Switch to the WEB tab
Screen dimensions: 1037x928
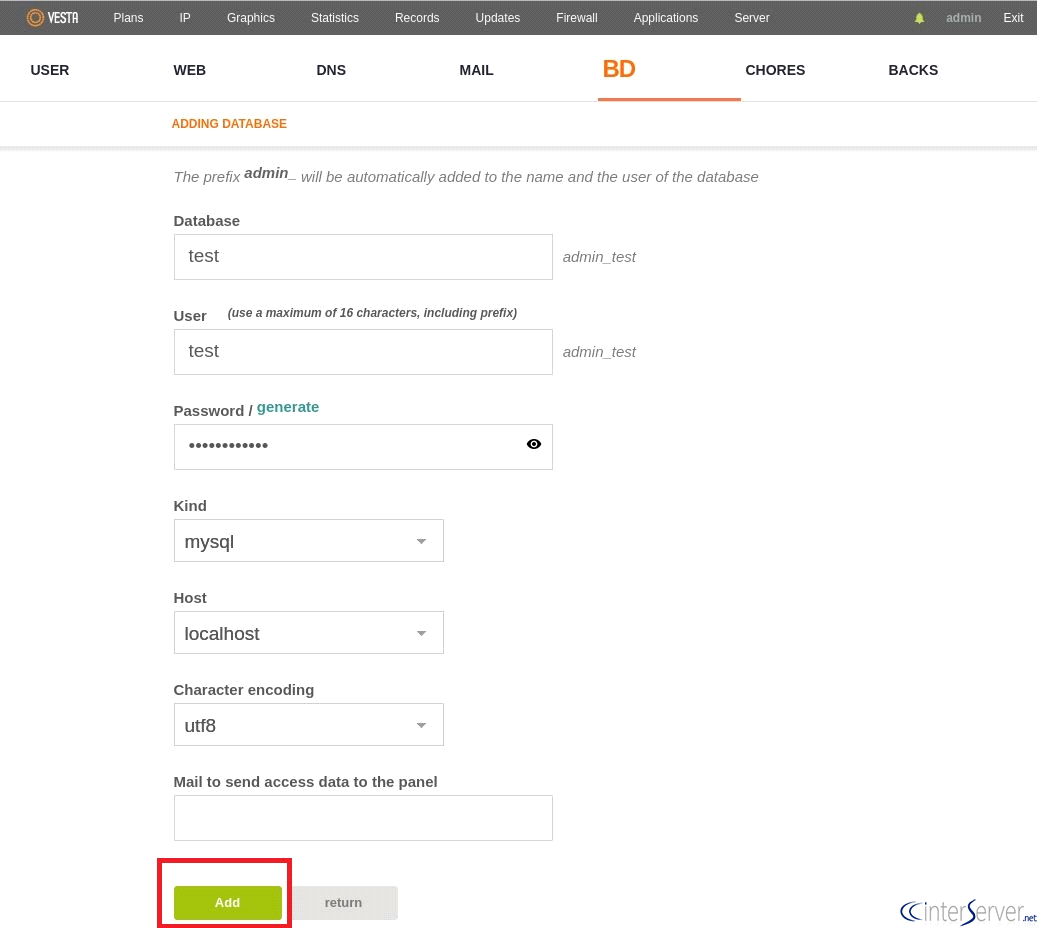pyautogui.click(x=189, y=70)
